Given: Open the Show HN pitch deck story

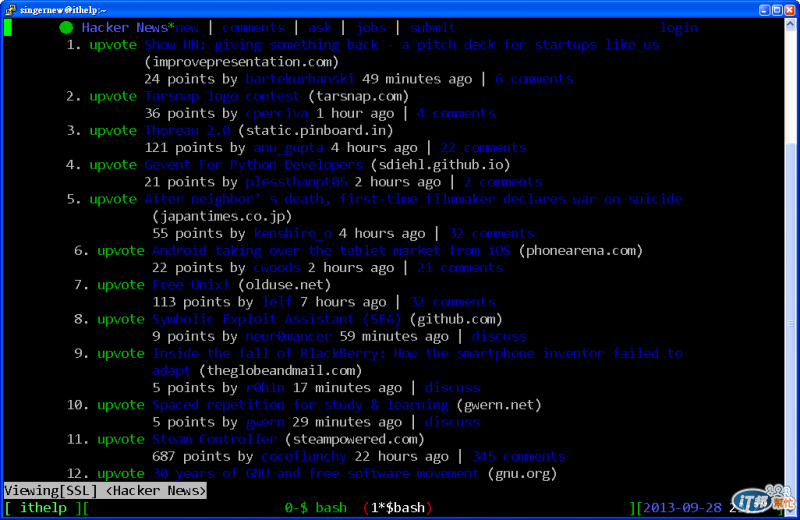Looking at the screenshot, I should coord(402,45).
